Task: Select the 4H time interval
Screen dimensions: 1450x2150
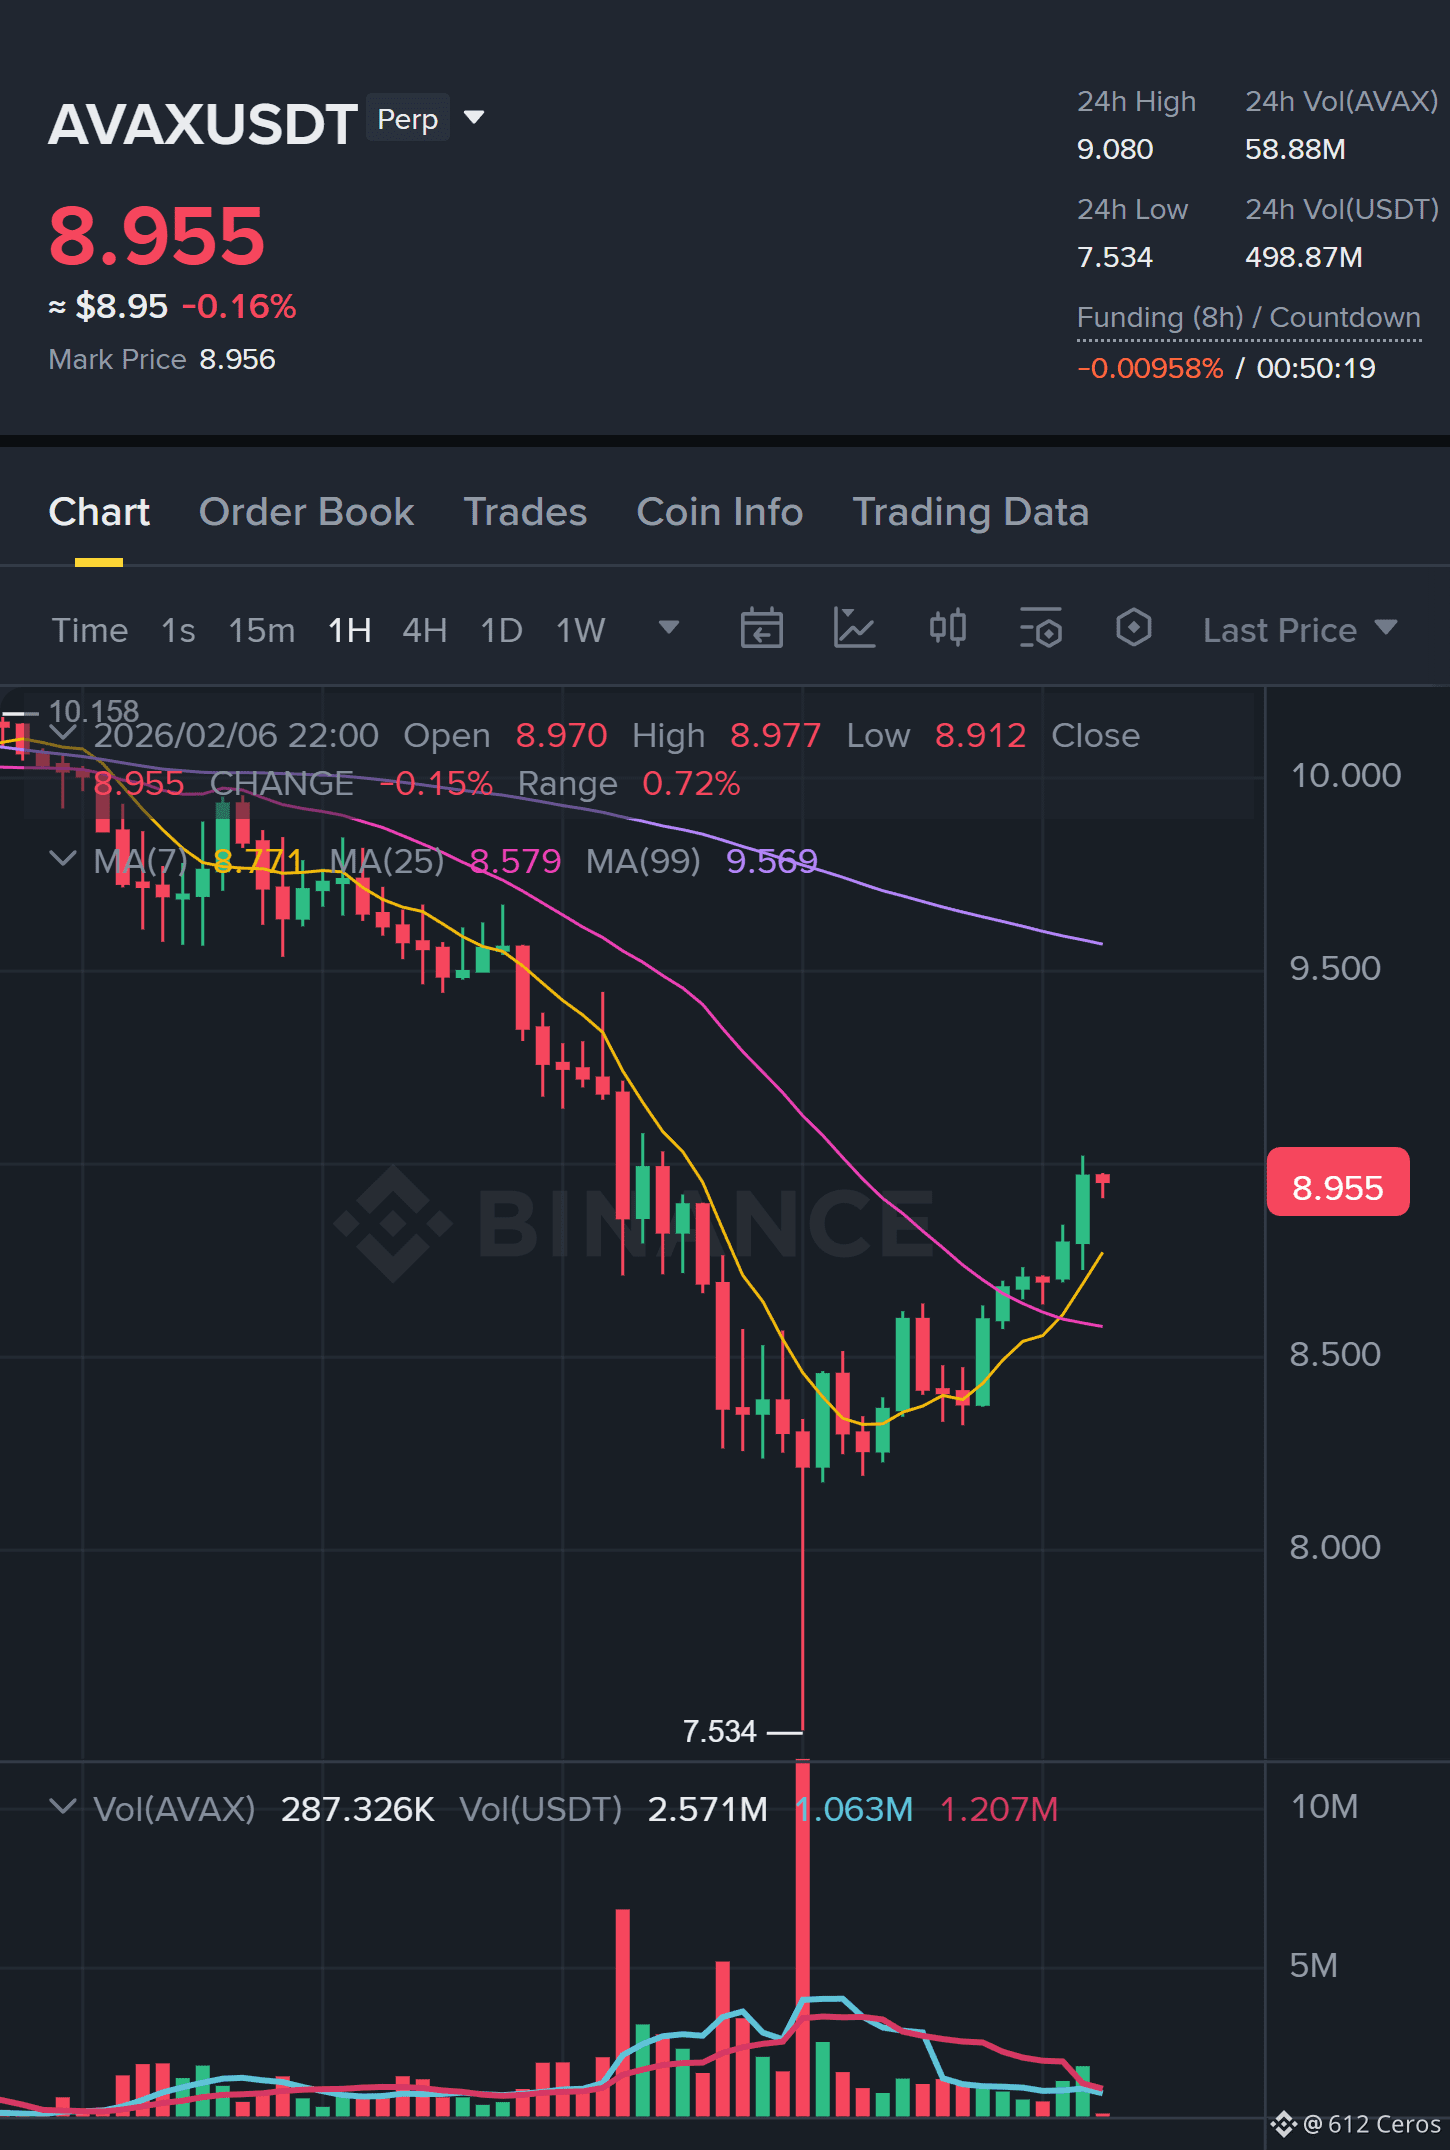Action: [425, 630]
